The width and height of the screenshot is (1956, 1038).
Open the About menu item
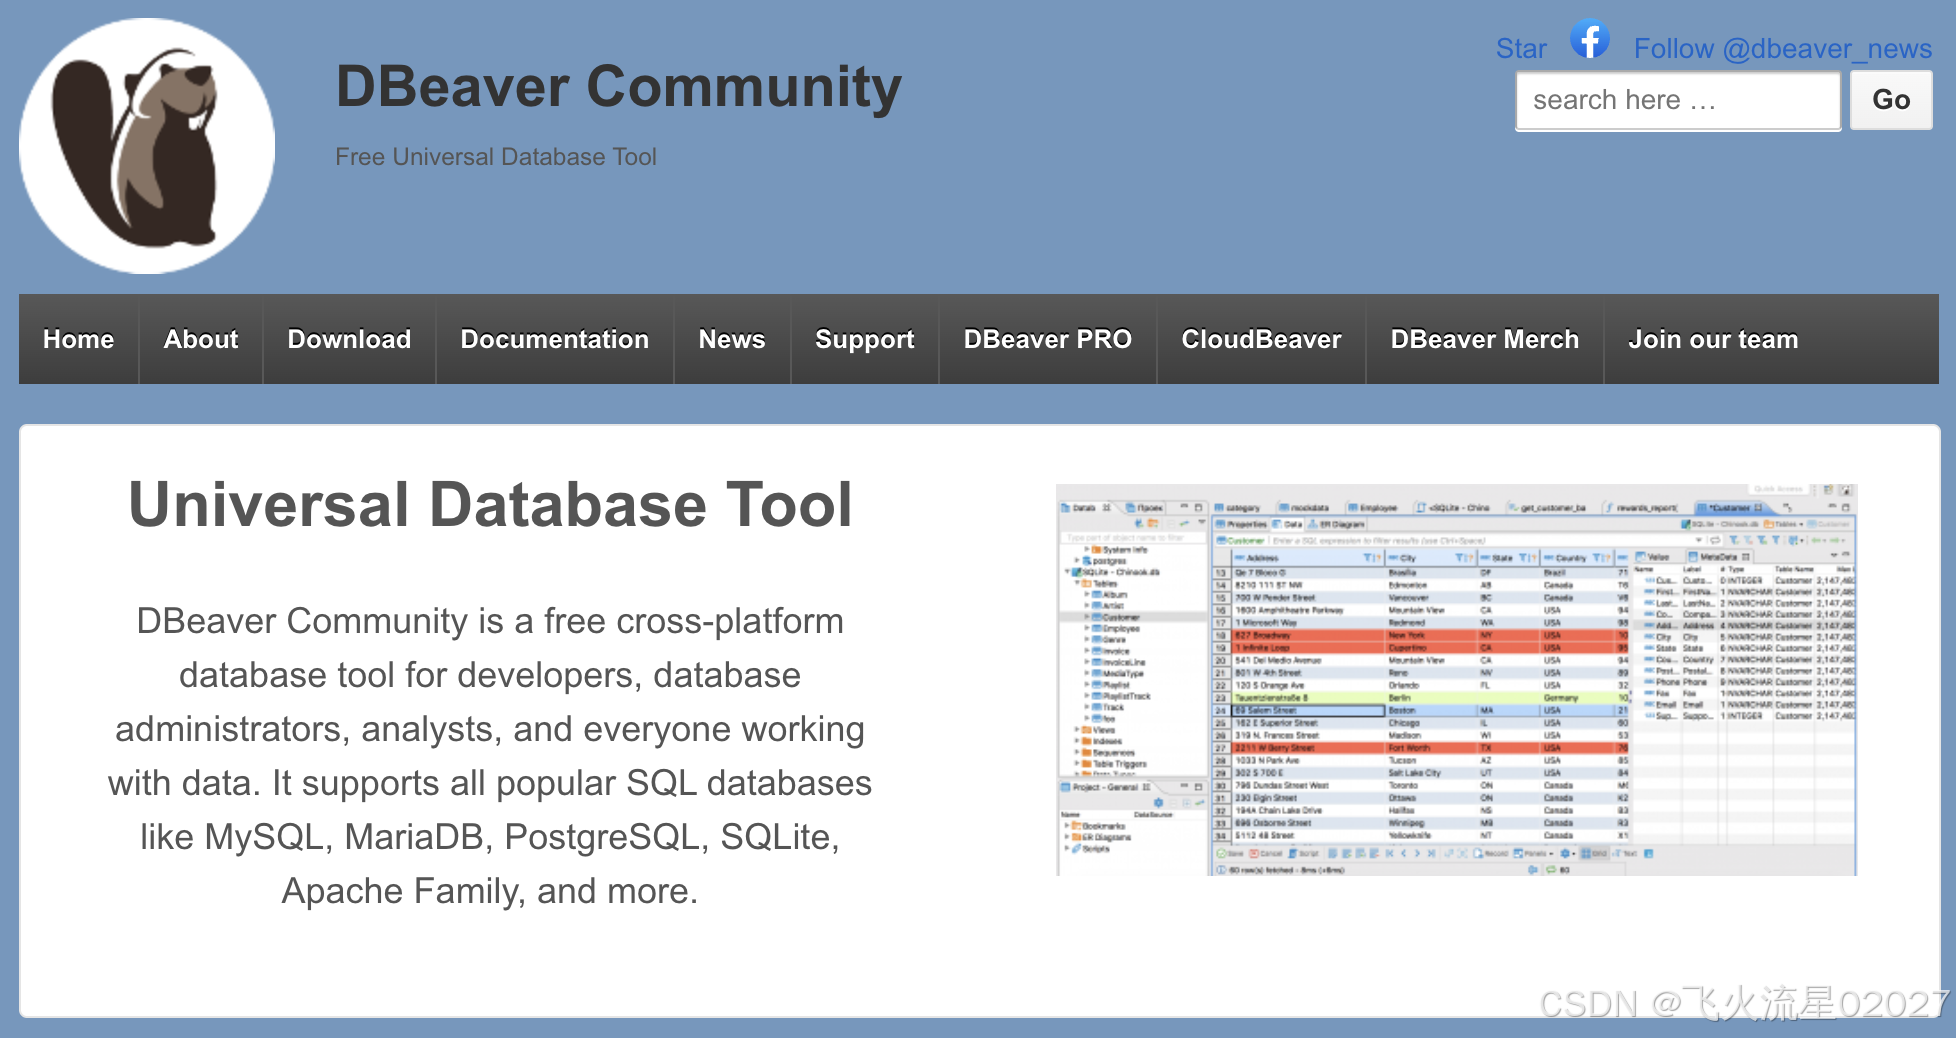201,339
